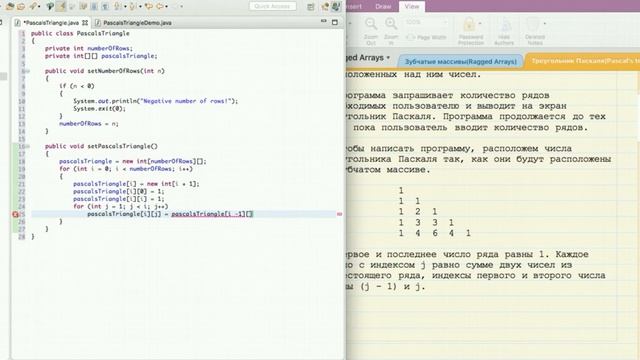Open the 100% zoom level combo box
The width and height of the screenshot is (640, 360).
426,22
